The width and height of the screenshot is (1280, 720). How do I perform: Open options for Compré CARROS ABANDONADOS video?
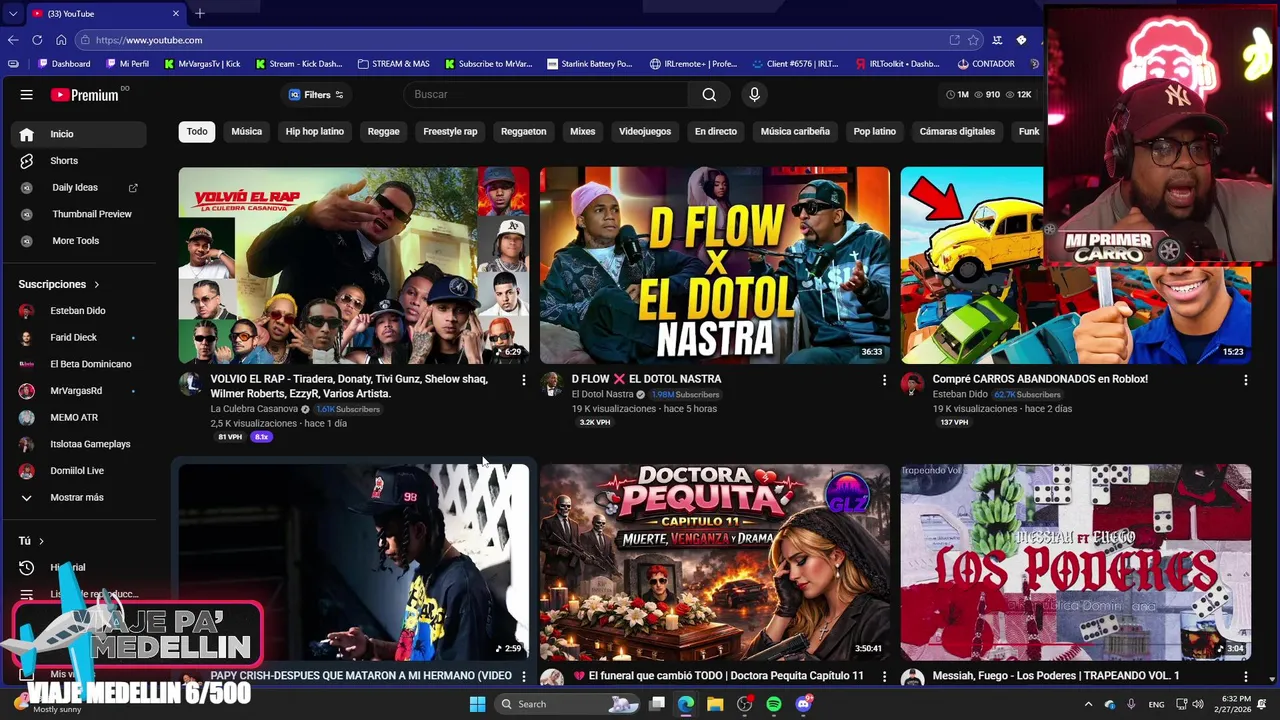click(1245, 380)
